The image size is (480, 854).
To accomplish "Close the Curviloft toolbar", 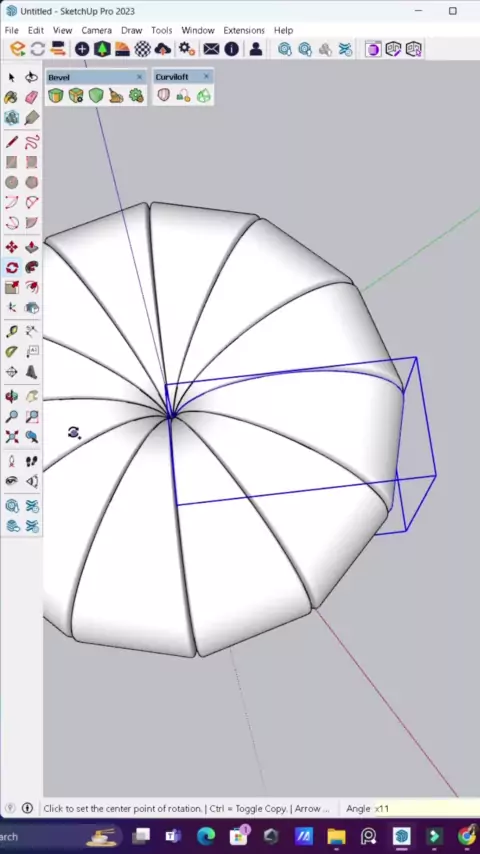I will (x=206, y=77).
